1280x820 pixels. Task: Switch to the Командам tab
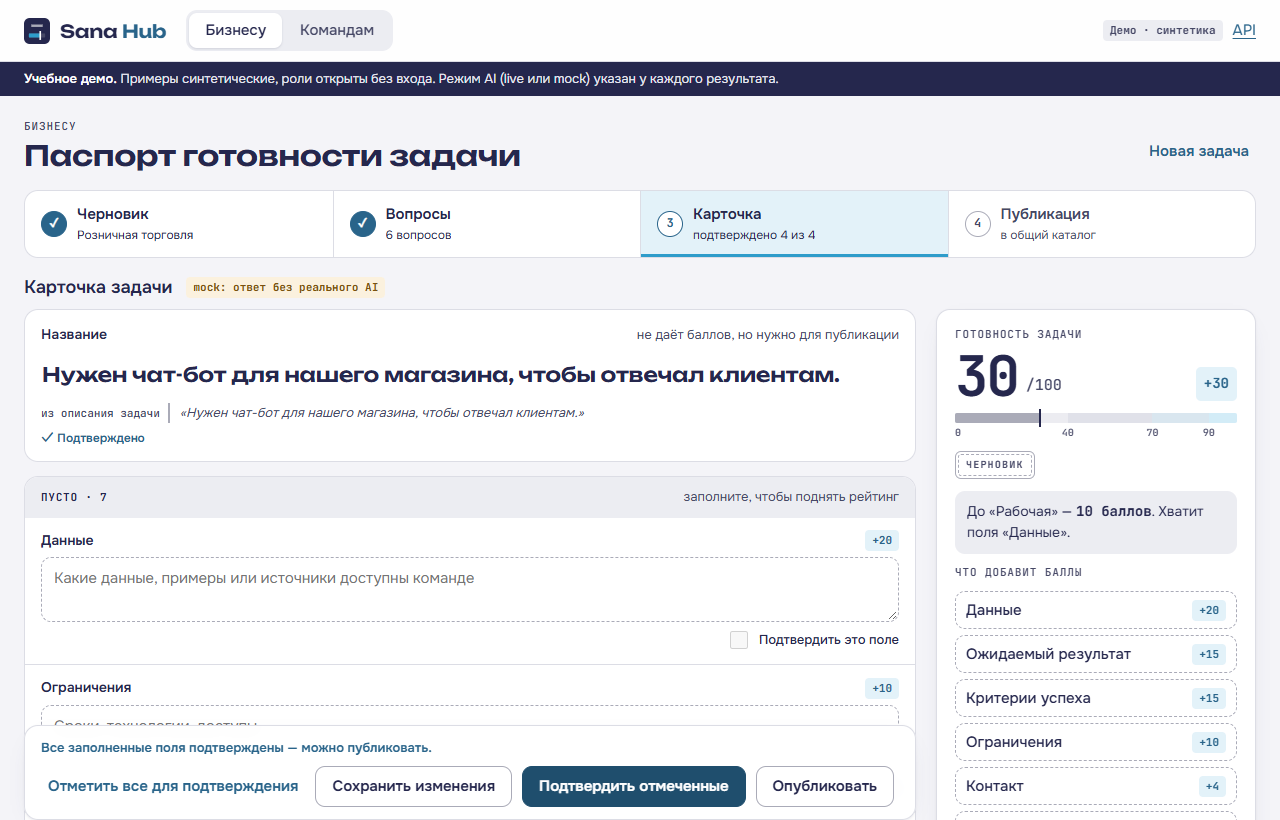[337, 30]
